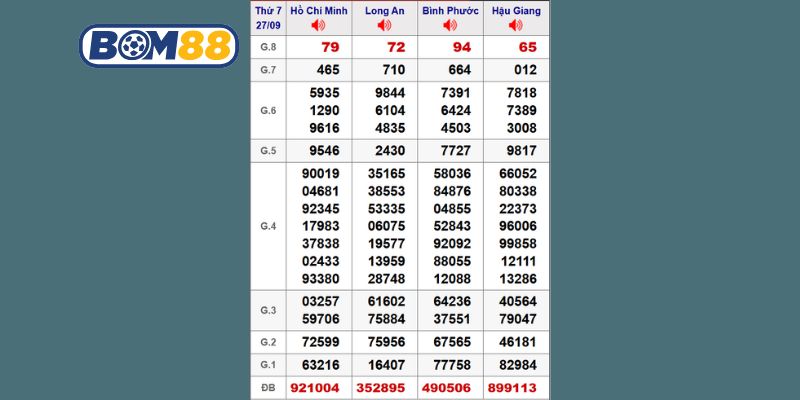This screenshot has height=400, width=800.
Task: Click G.3 number 75884
Action: click(387, 319)
